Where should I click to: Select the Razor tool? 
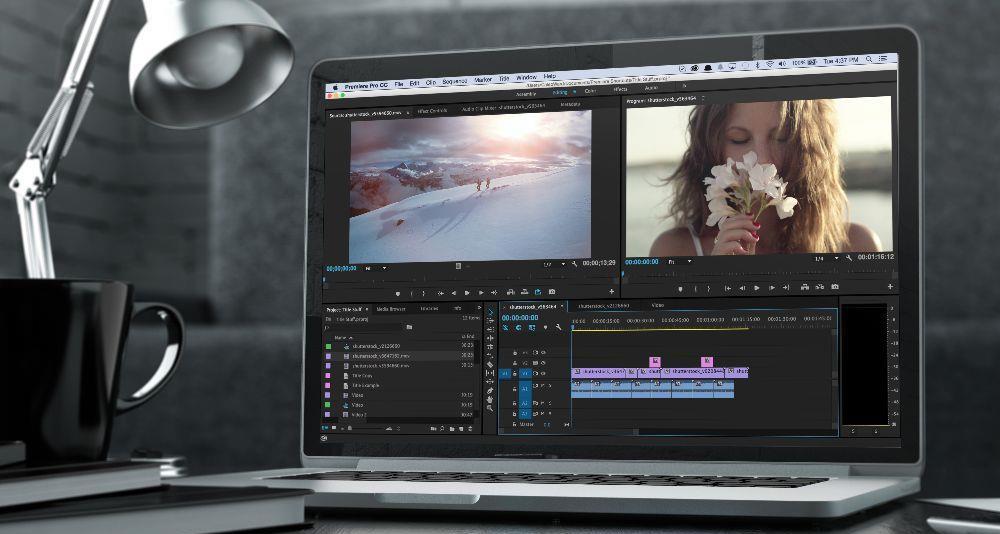coord(490,364)
